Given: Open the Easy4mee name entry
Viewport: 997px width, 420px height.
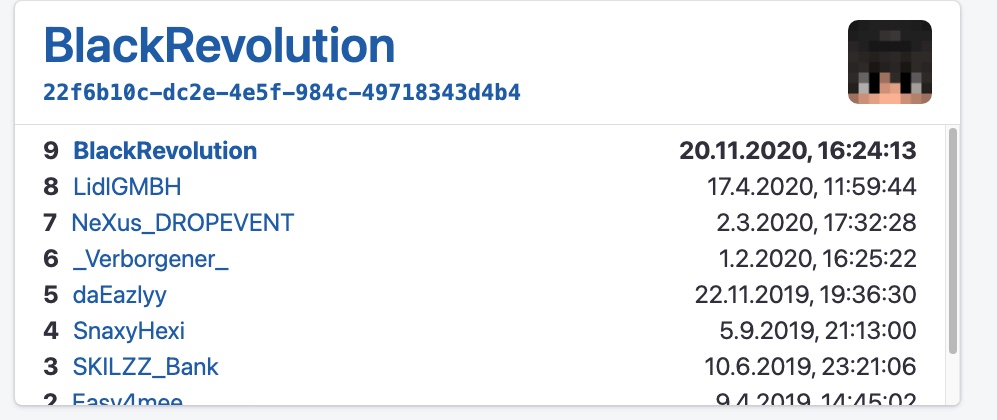Looking at the screenshot, I should coord(128,400).
